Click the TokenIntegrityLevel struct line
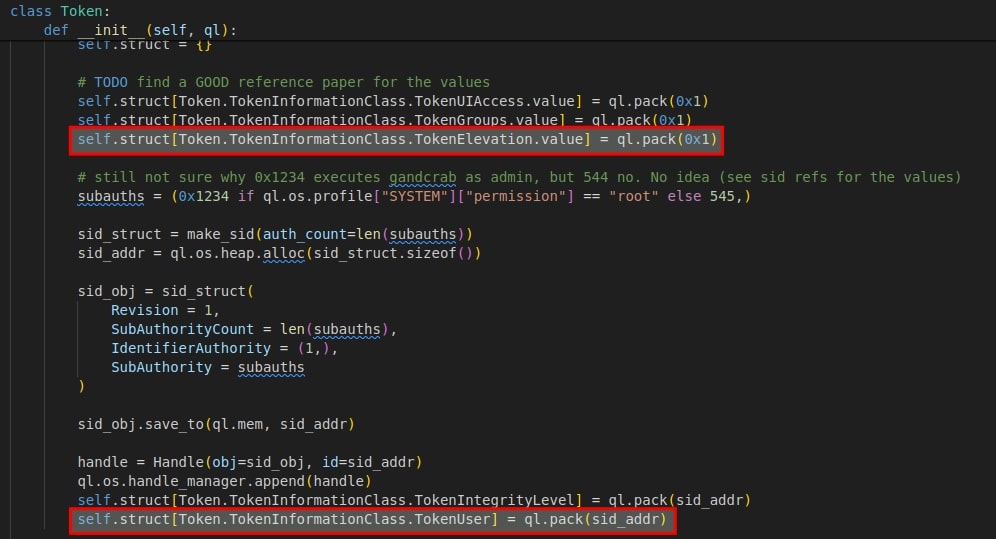The image size is (996, 539). [x=414, y=500]
